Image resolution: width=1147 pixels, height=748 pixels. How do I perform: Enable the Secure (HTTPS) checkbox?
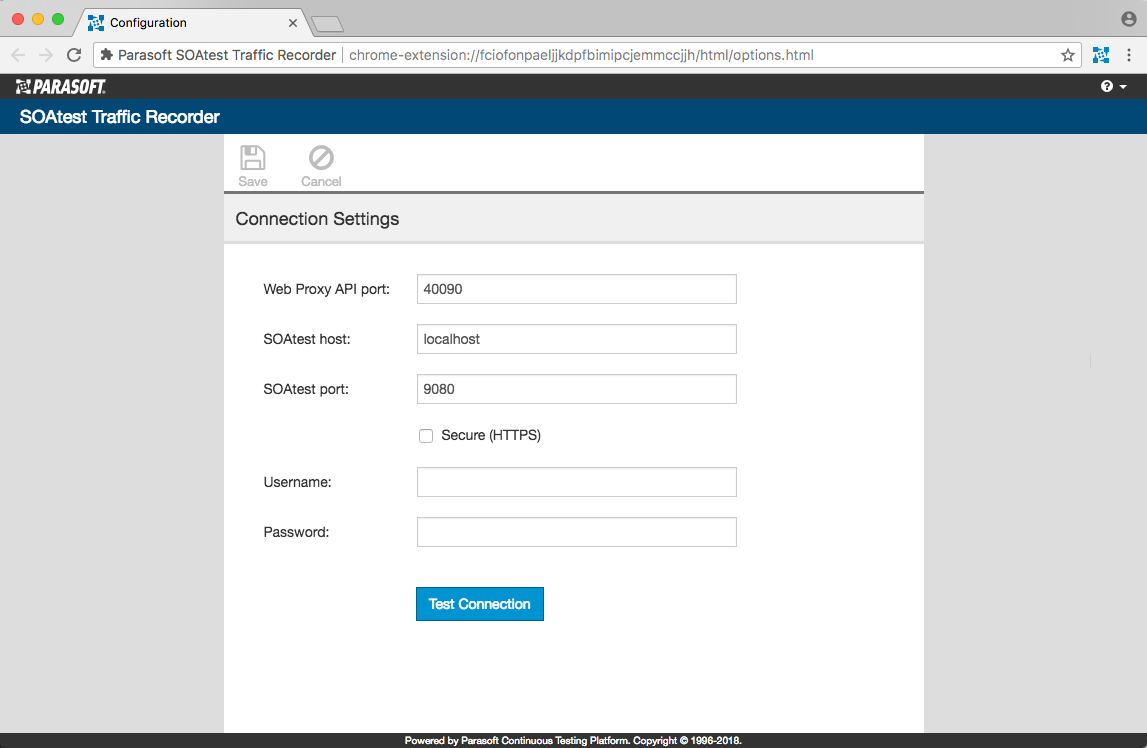(426, 436)
